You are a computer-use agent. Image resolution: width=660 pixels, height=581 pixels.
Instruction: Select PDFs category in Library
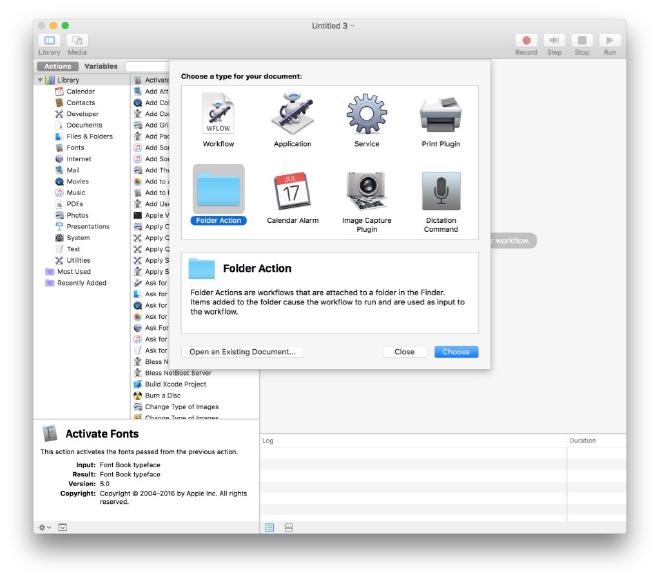coord(75,204)
